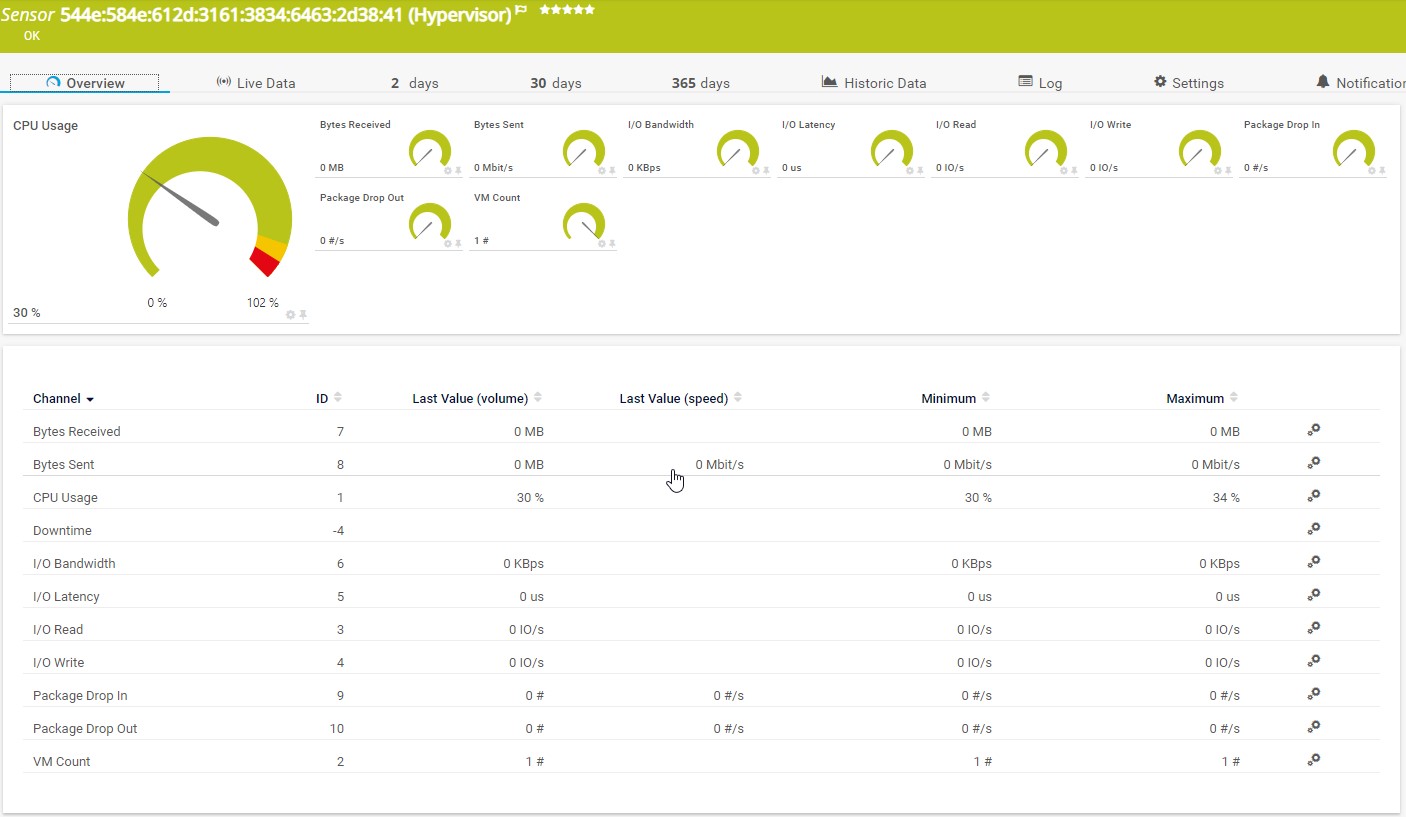The height and width of the screenshot is (817, 1406).
Task: Open gear settings on the Bytes Received gauge
Action: tap(449, 171)
